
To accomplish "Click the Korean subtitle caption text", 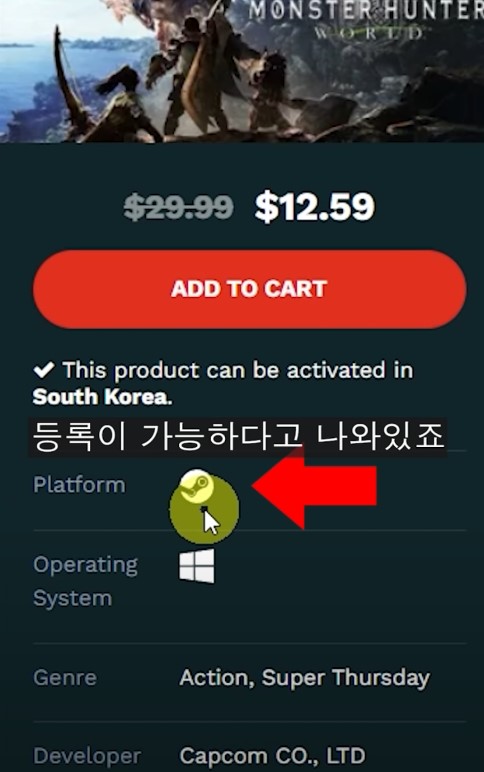I will click(238, 437).
